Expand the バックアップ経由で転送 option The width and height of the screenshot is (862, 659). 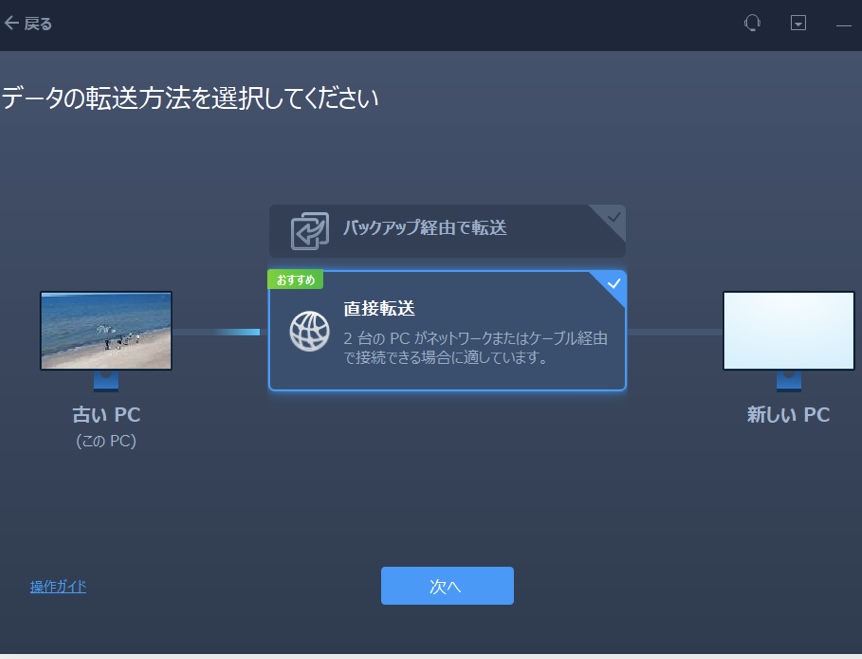(x=447, y=230)
